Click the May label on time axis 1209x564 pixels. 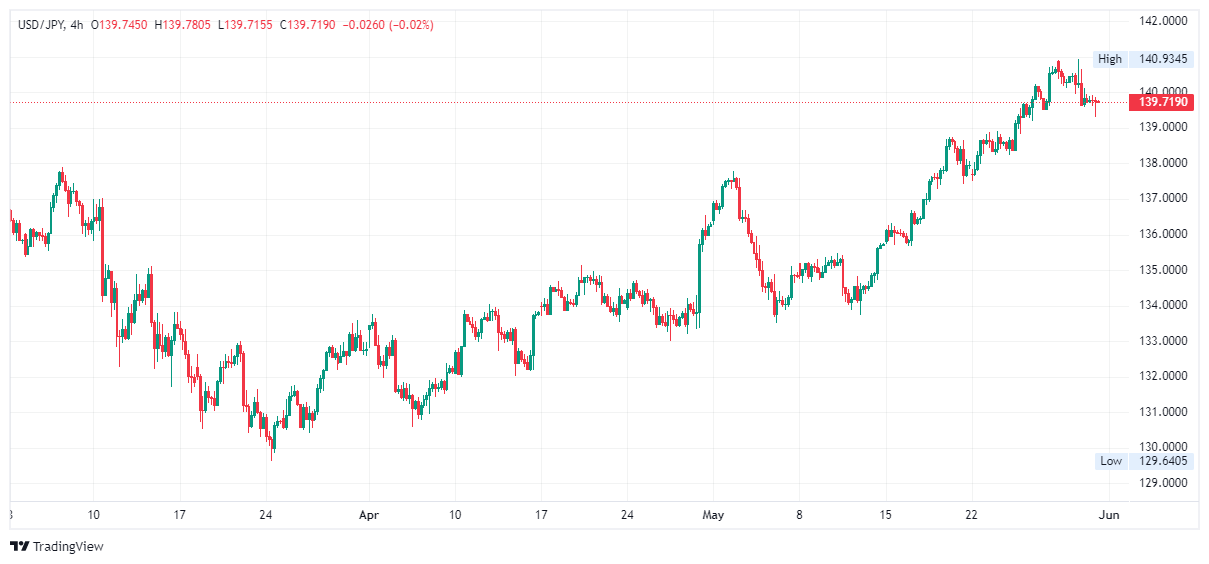(x=713, y=515)
